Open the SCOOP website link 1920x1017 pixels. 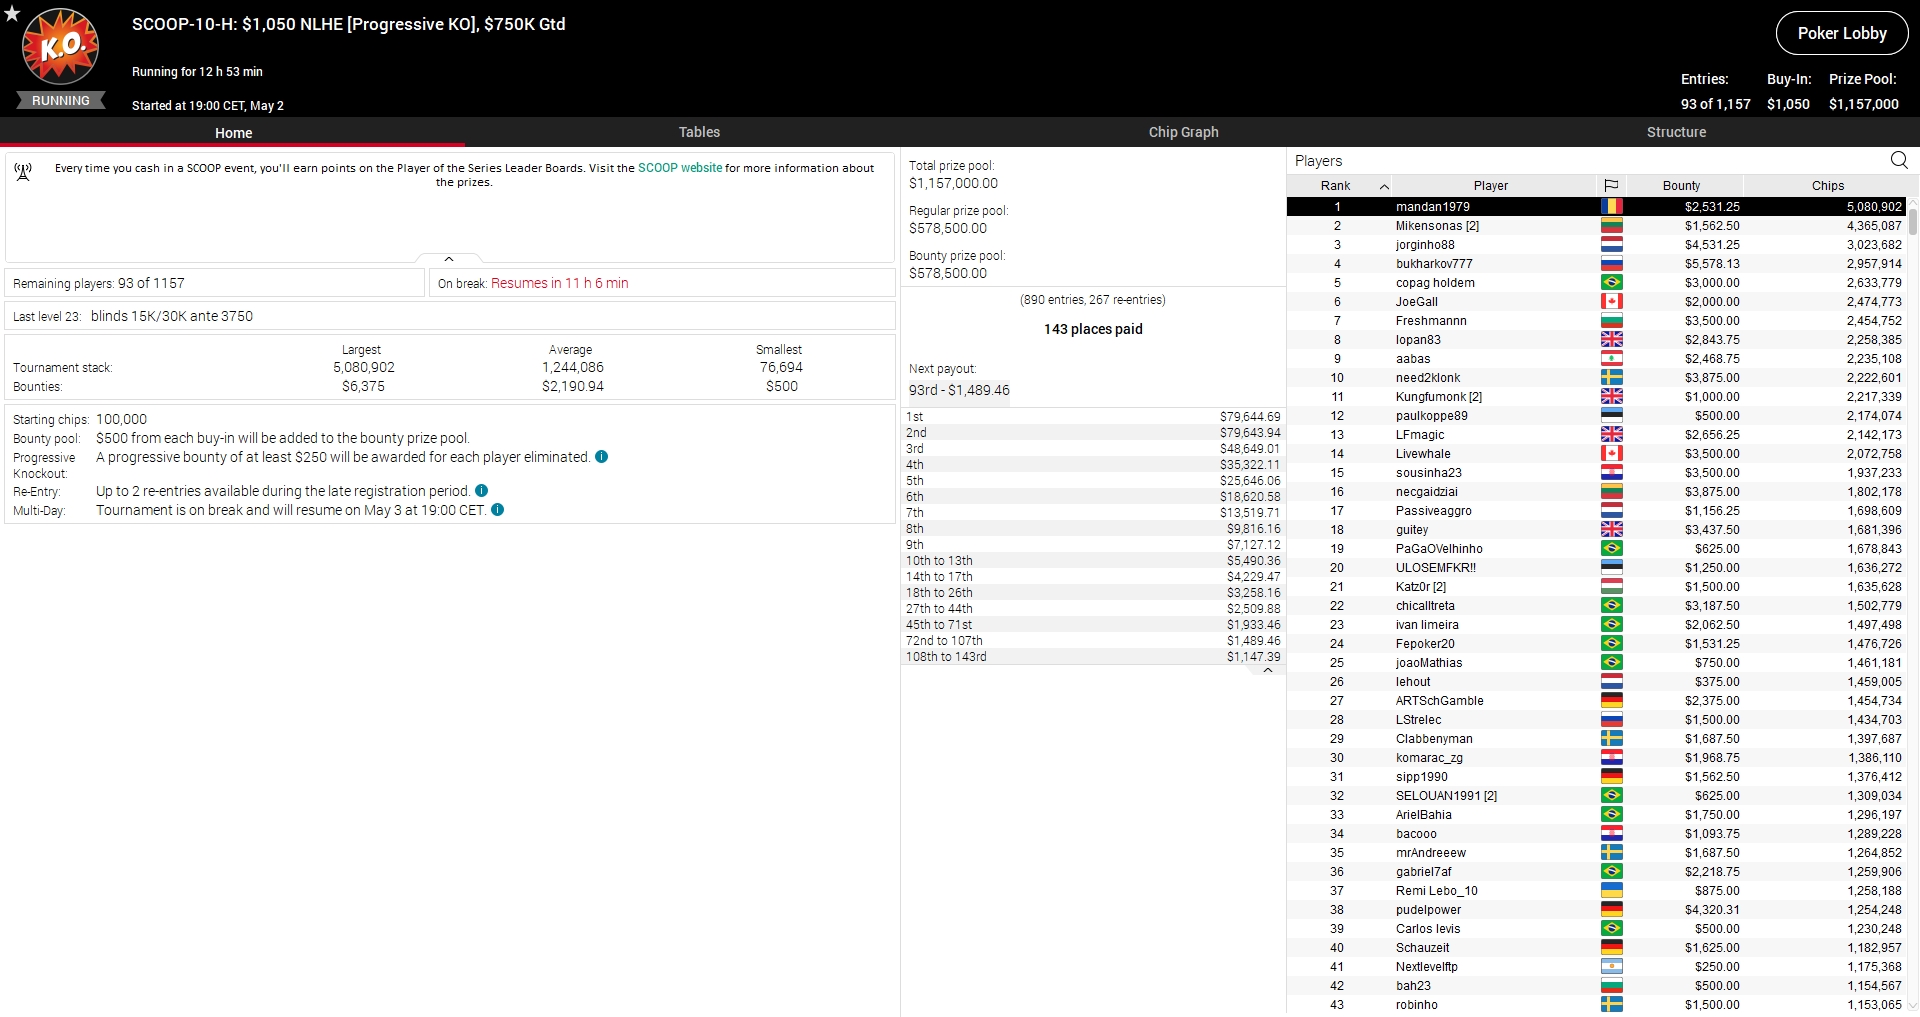[680, 168]
